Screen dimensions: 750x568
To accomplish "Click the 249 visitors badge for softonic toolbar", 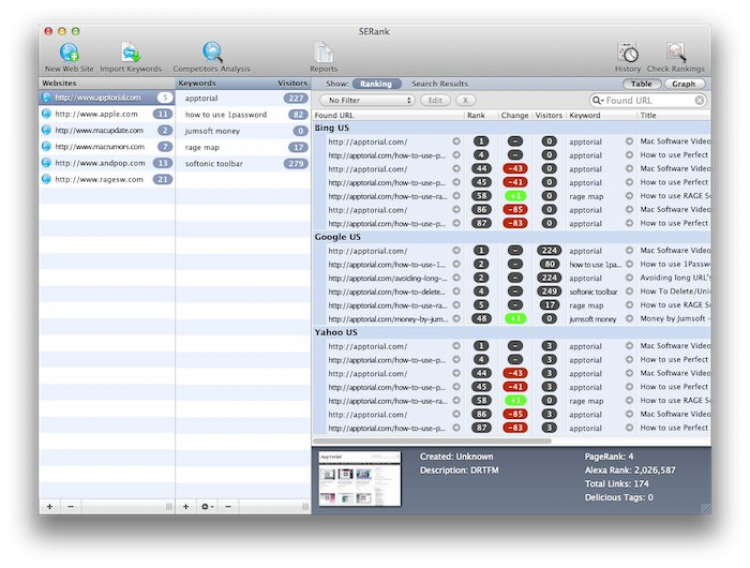I will pos(549,291).
